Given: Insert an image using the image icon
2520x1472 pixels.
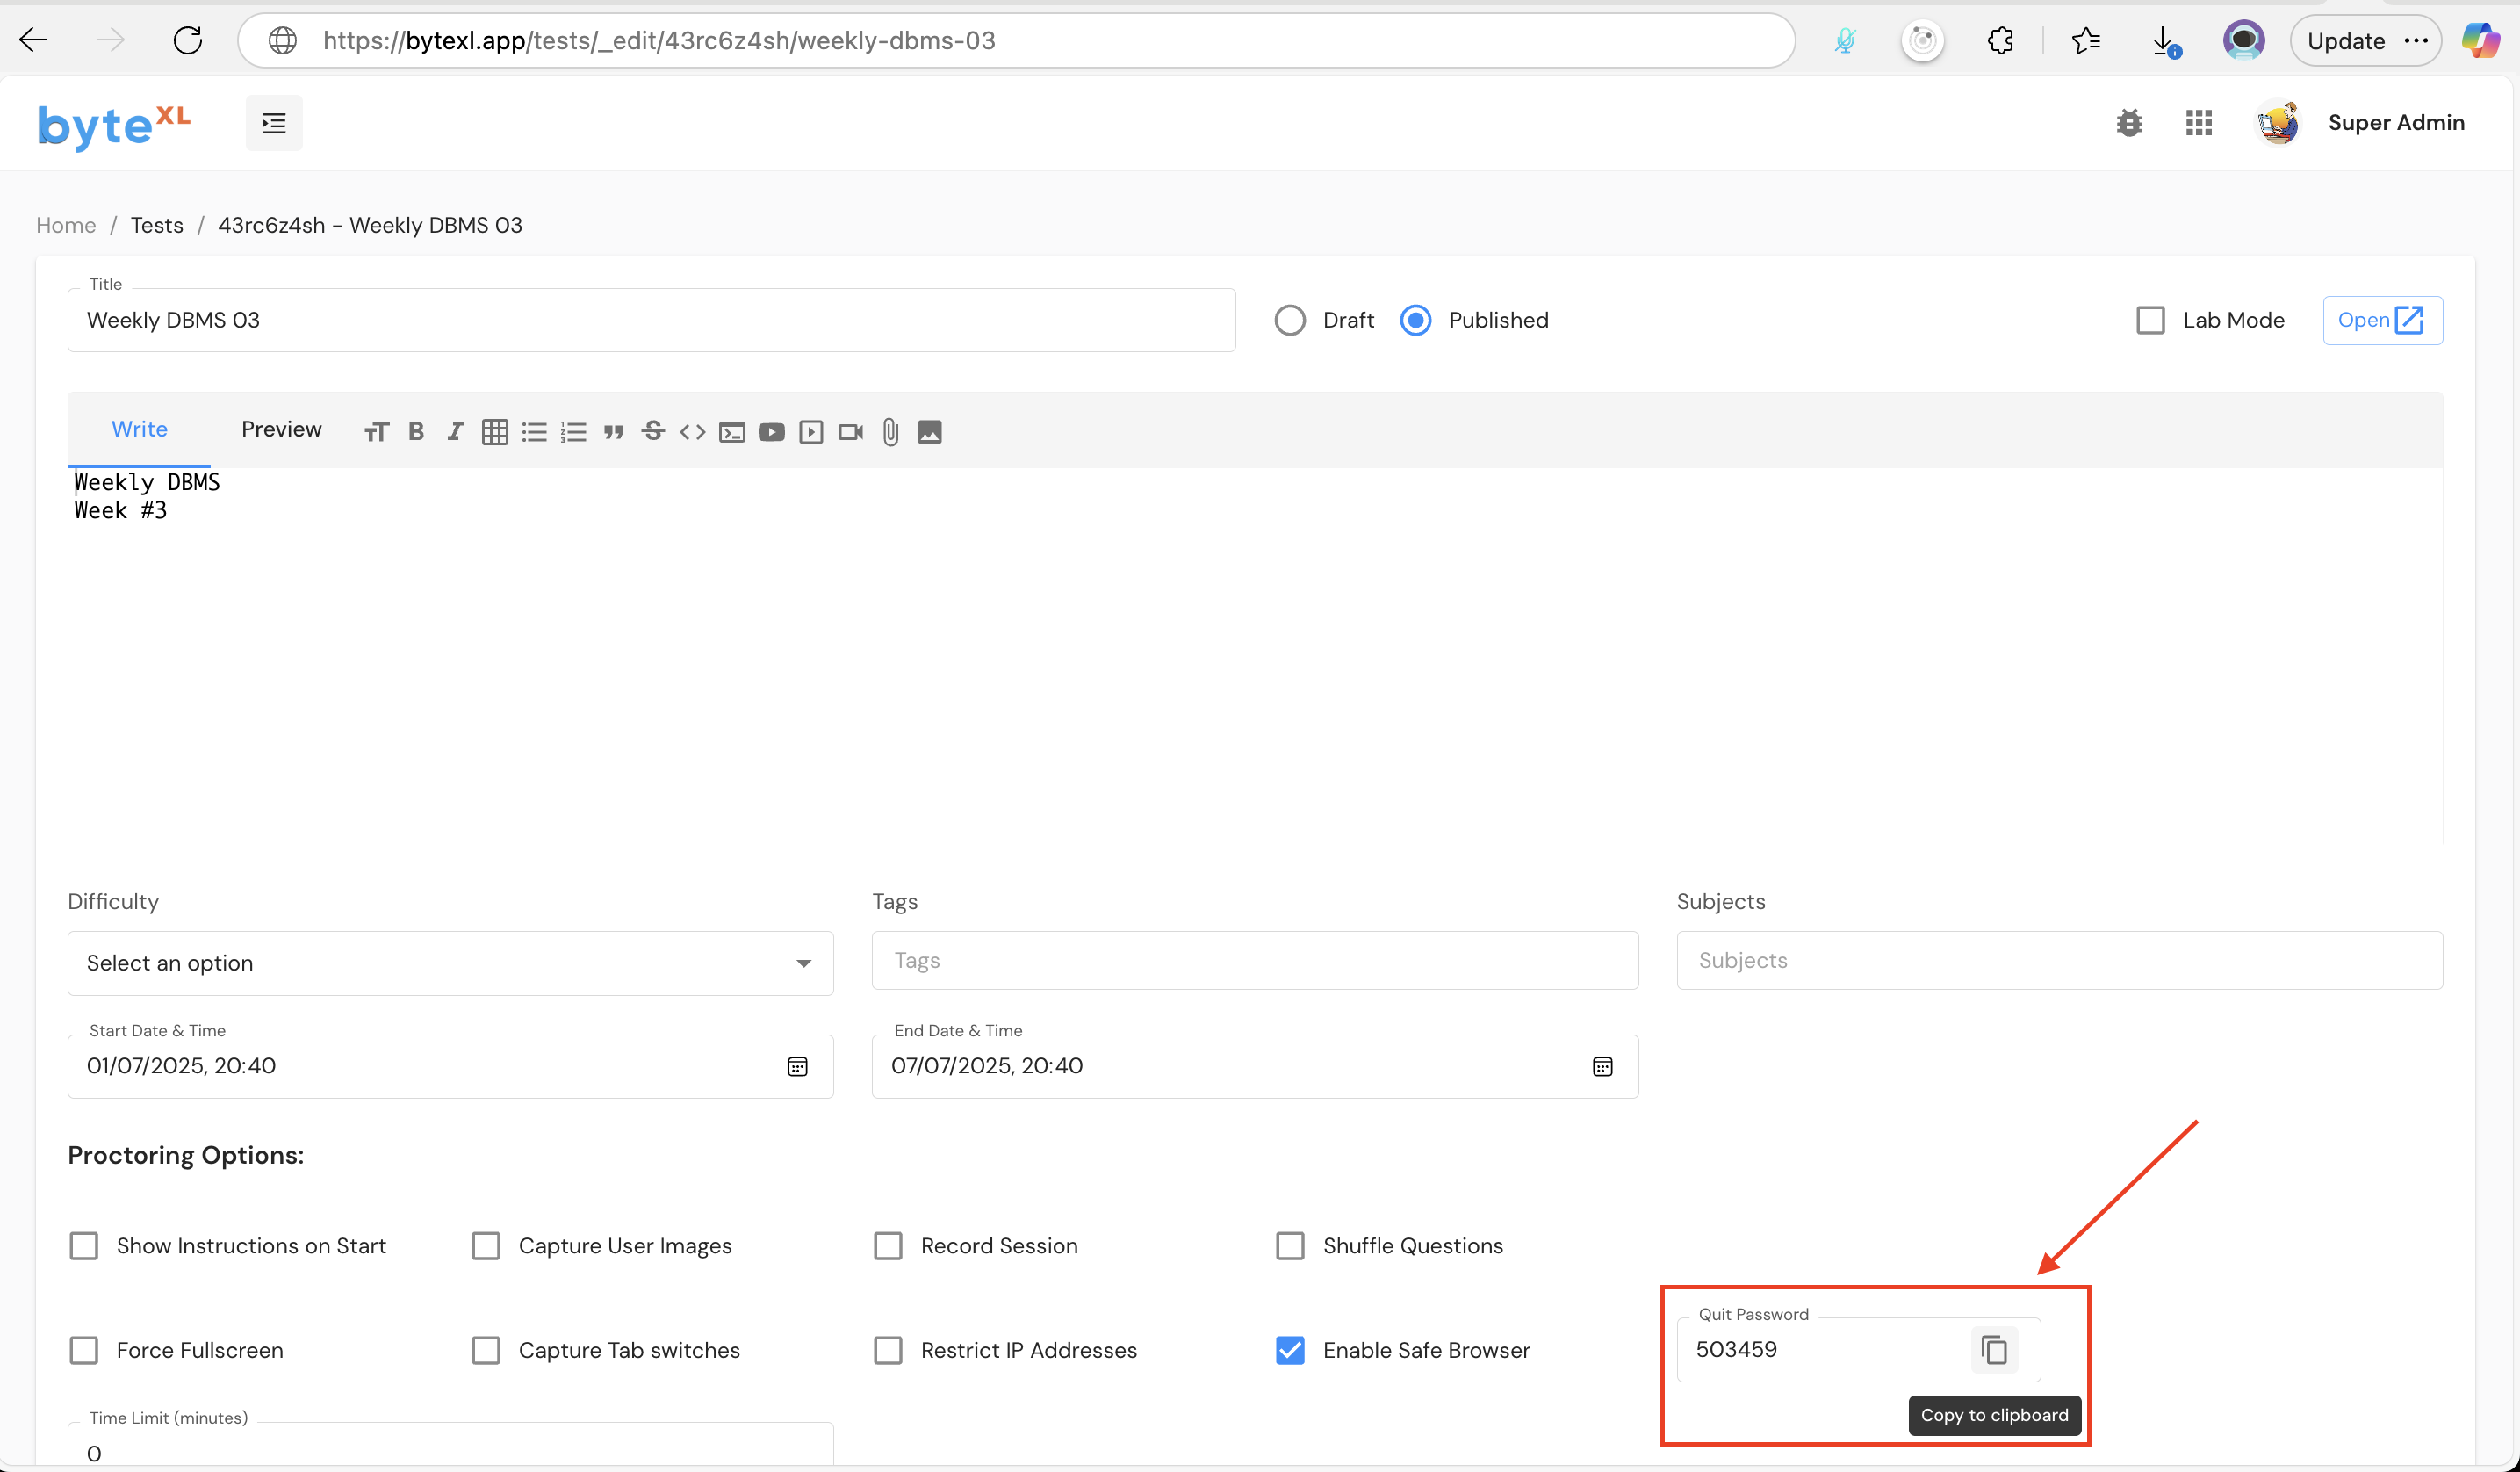Looking at the screenshot, I should tap(929, 432).
